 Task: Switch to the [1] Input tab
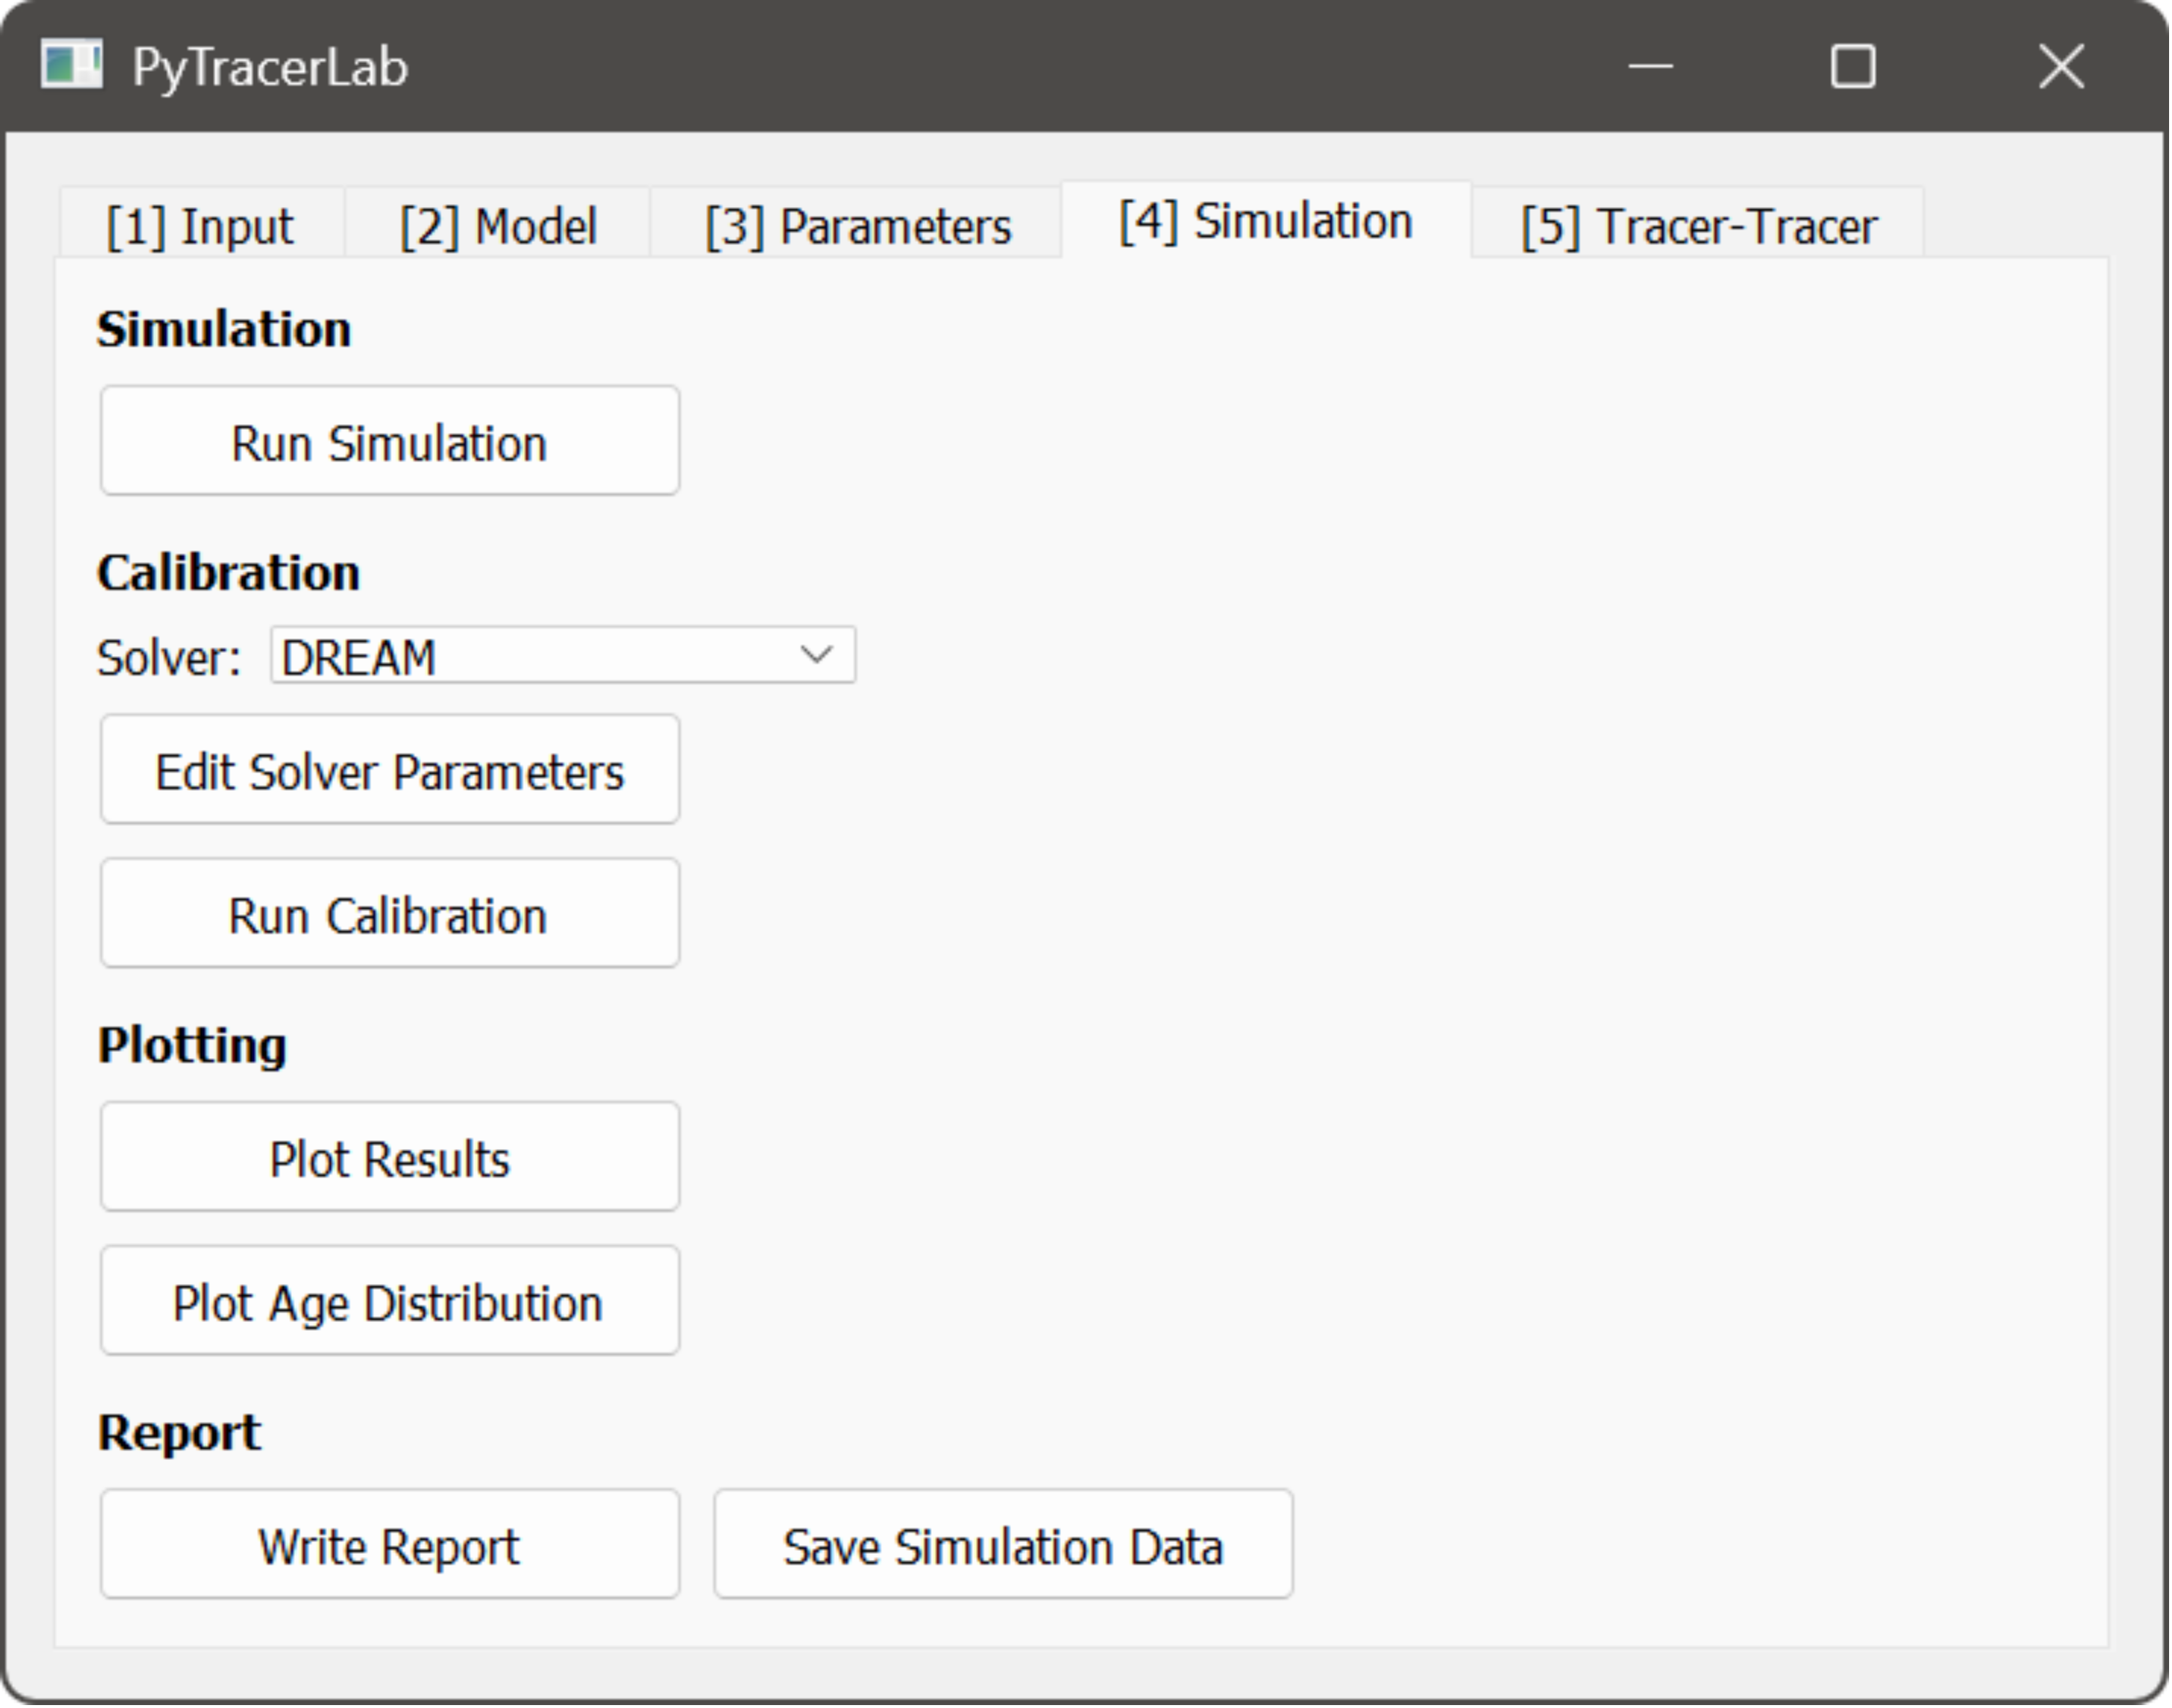200,224
